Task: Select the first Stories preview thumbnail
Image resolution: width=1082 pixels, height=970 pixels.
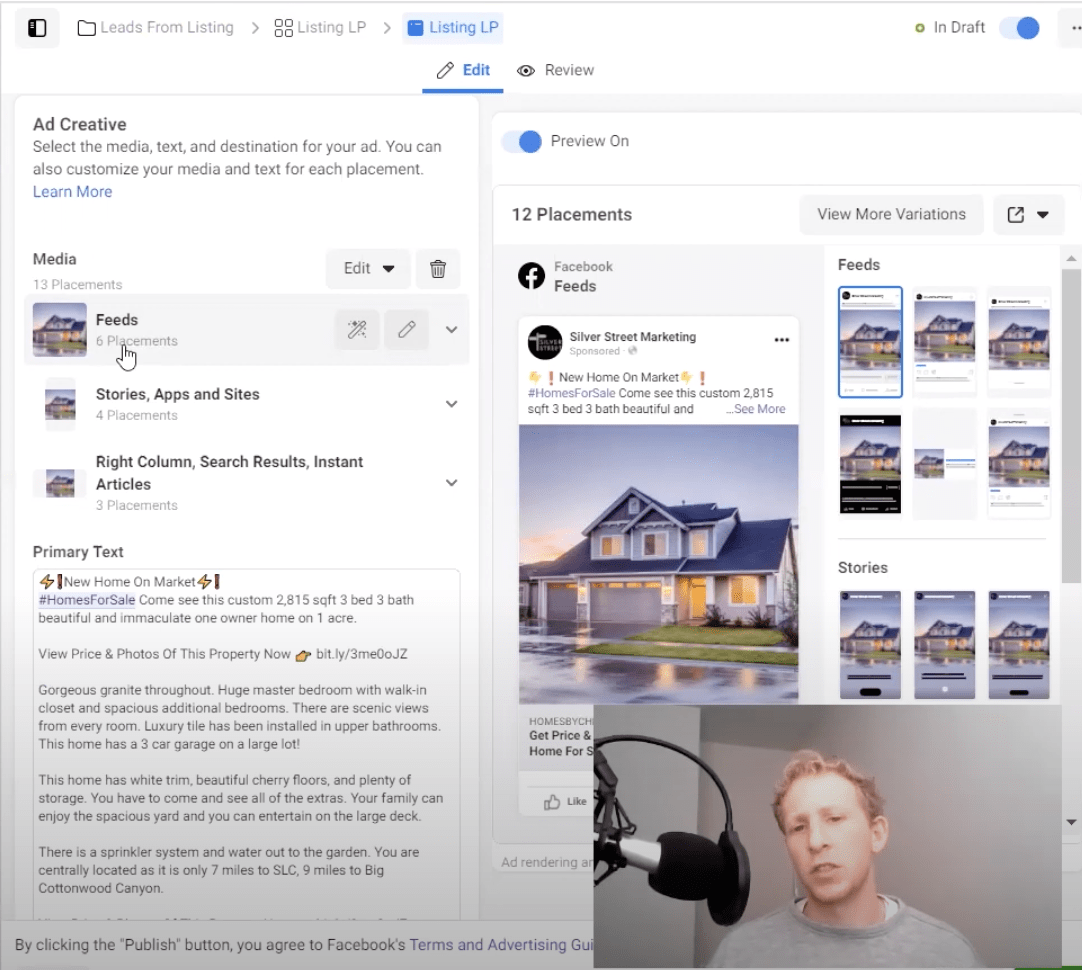Action: coord(870,645)
